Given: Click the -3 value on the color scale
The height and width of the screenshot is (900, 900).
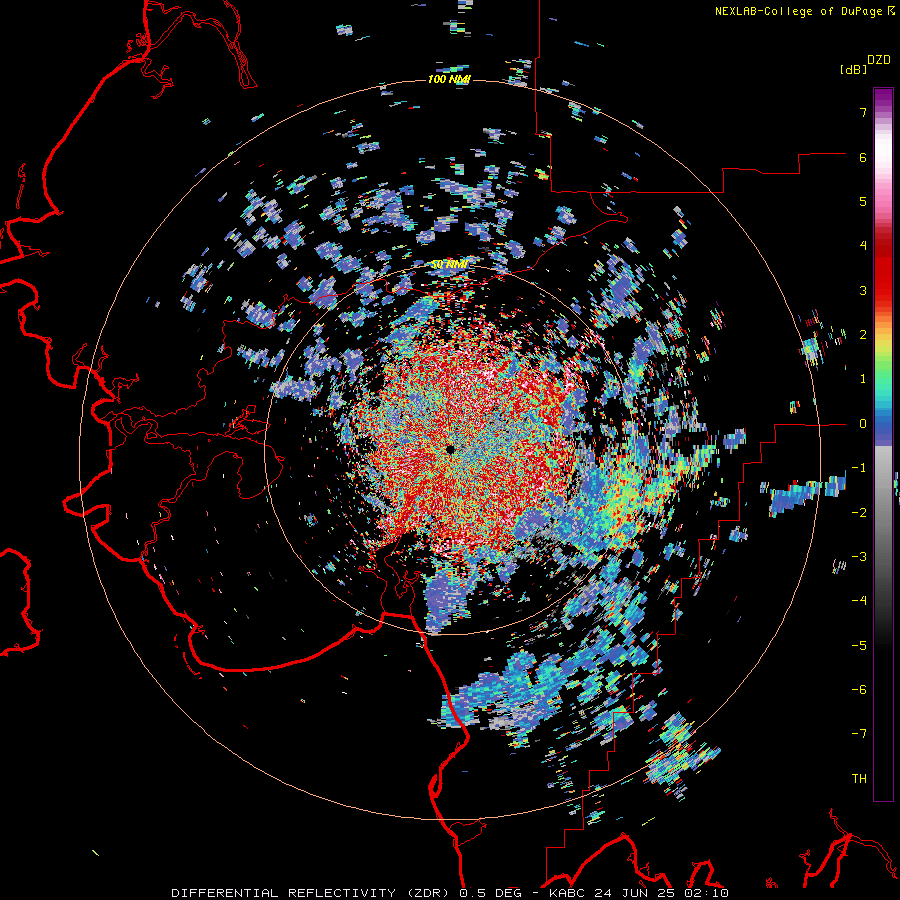Looking at the screenshot, I should coord(859,557).
